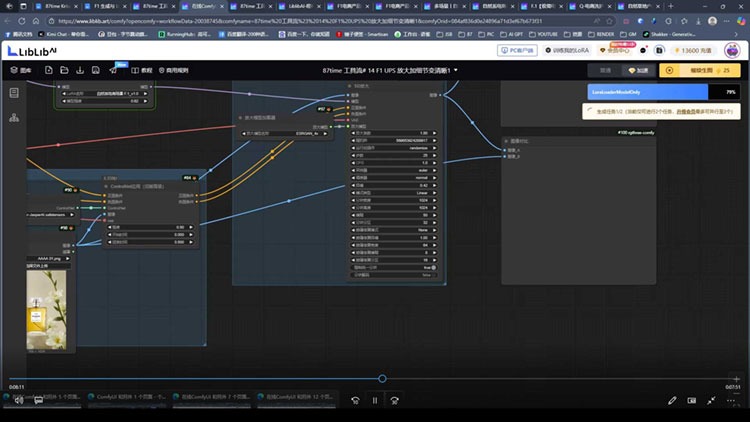Click the open folder icon in toolbar
Viewport: 750px width, 422px height.
tap(65, 71)
